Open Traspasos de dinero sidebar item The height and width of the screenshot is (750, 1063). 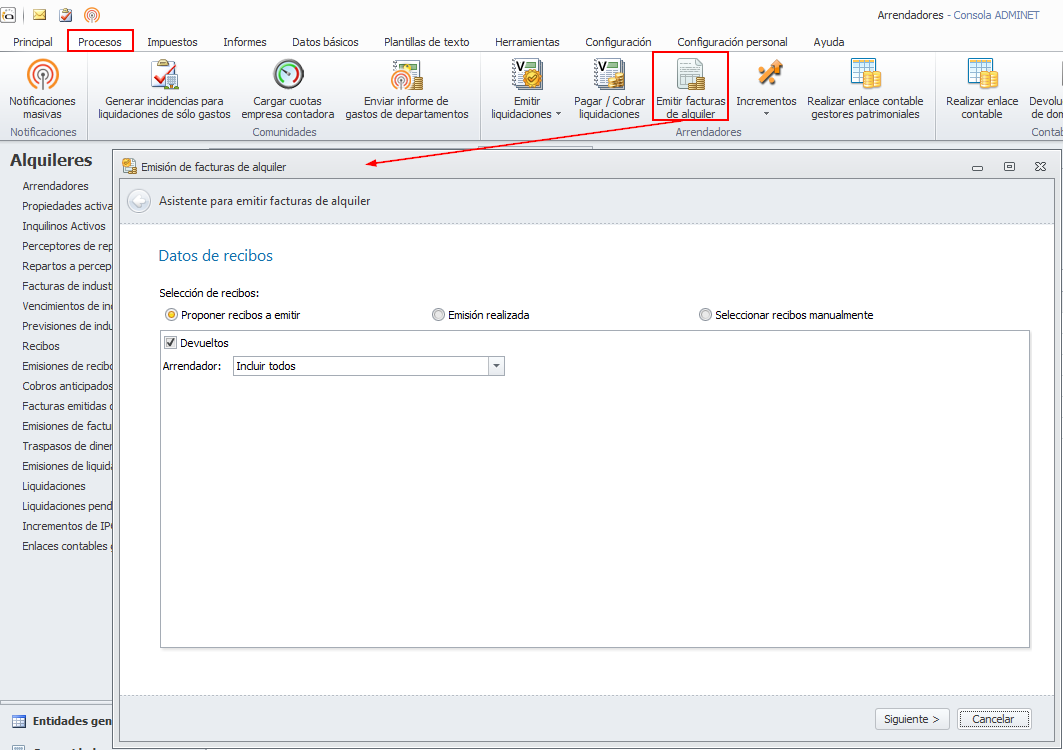tap(67, 446)
